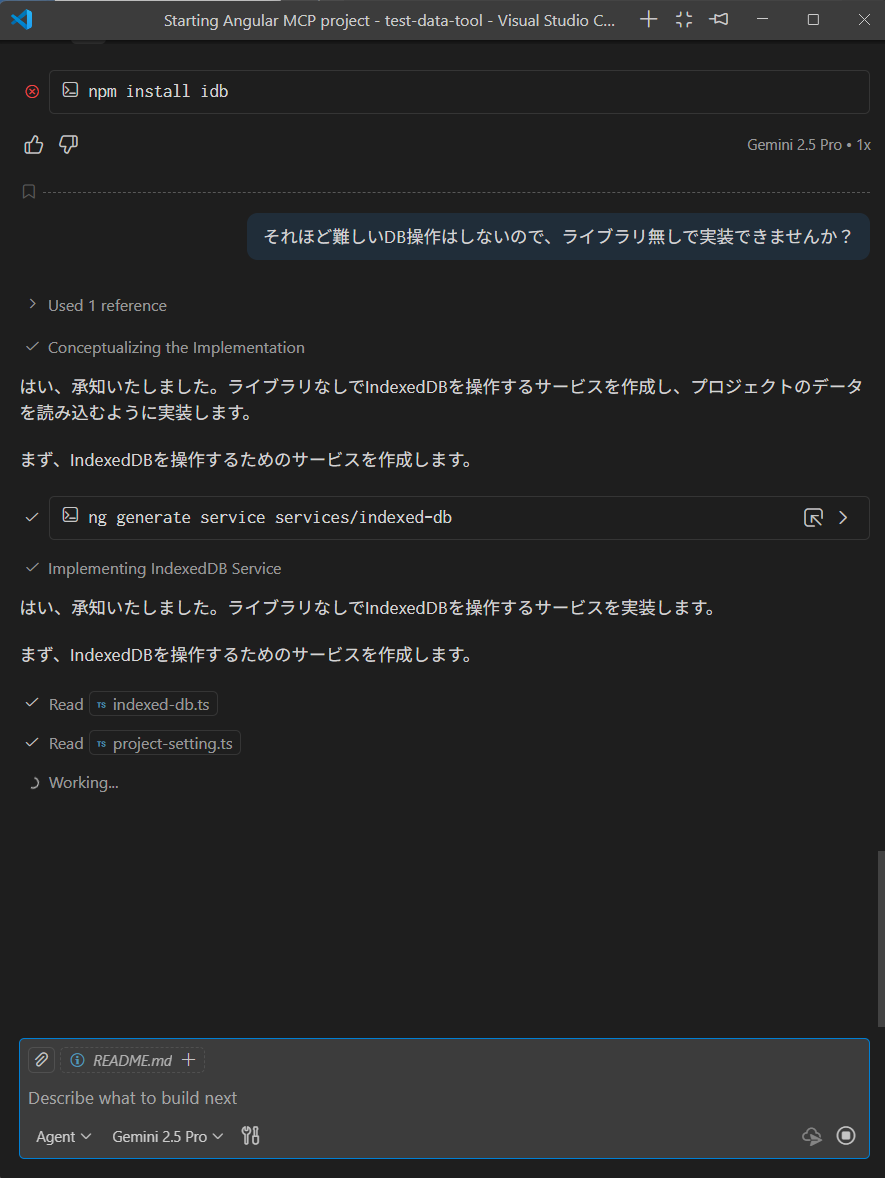This screenshot has height=1178, width=885.
Task: Expand the Used 1 reference section
Action: 32,305
